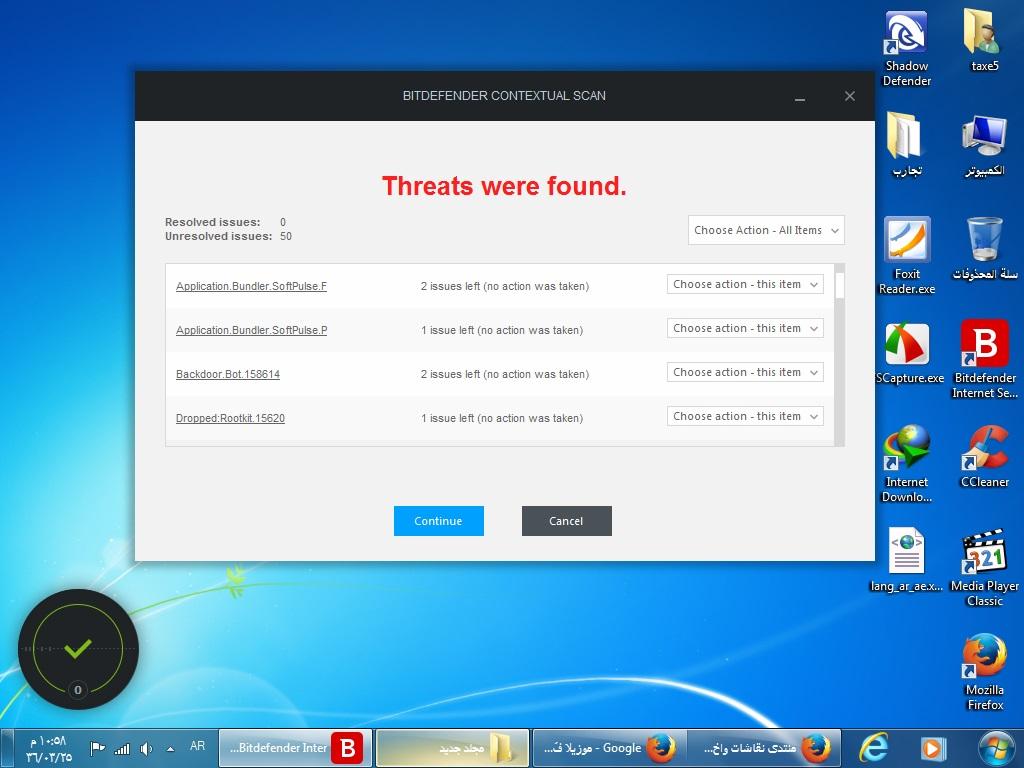Screen dimensions: 1024x768
Task: Open the Media Player Classic shortcut
Action: tap(984, 568)
